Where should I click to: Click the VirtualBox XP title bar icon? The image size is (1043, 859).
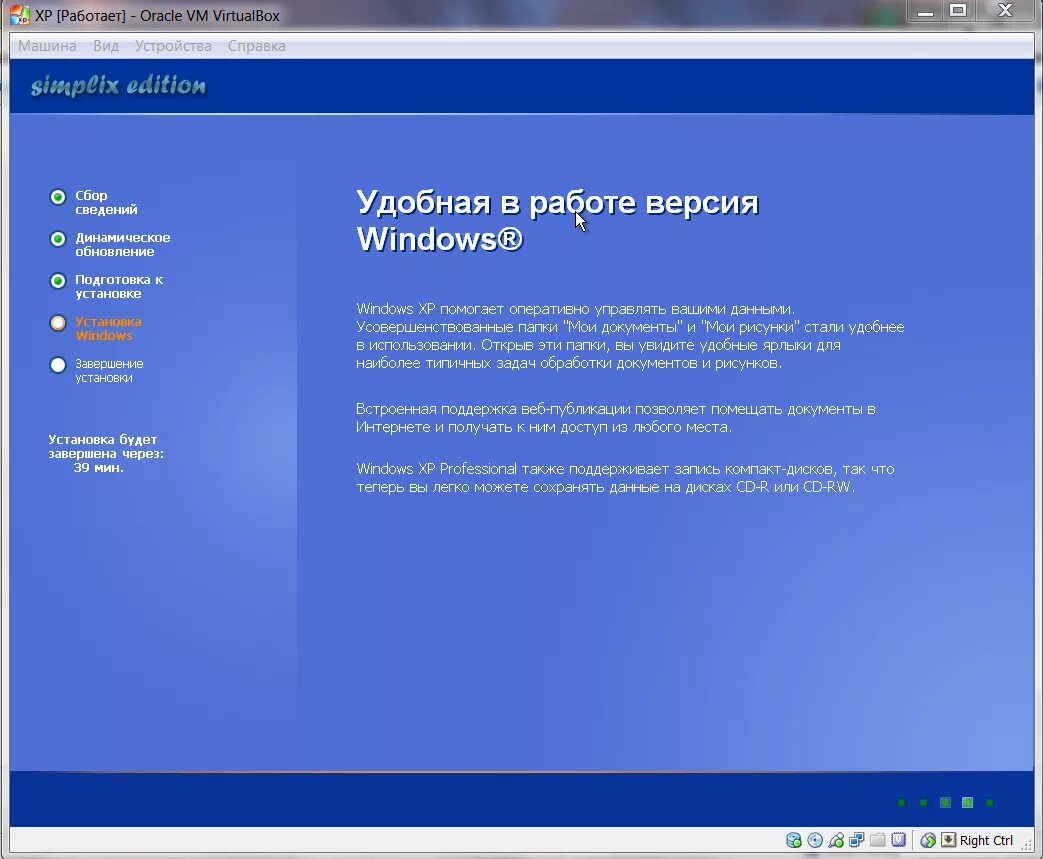(x=20, y=15)
